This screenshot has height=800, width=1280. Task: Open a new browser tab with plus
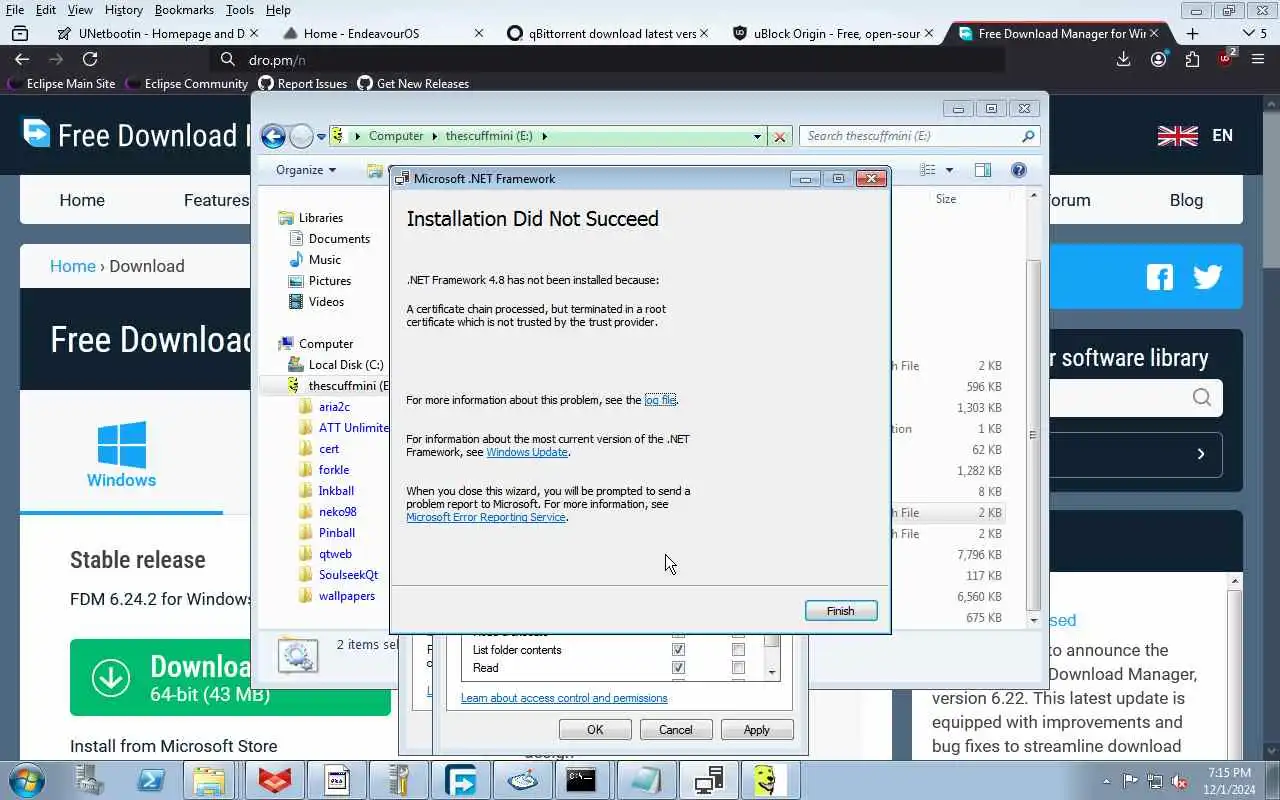[x=1192, y=33]
